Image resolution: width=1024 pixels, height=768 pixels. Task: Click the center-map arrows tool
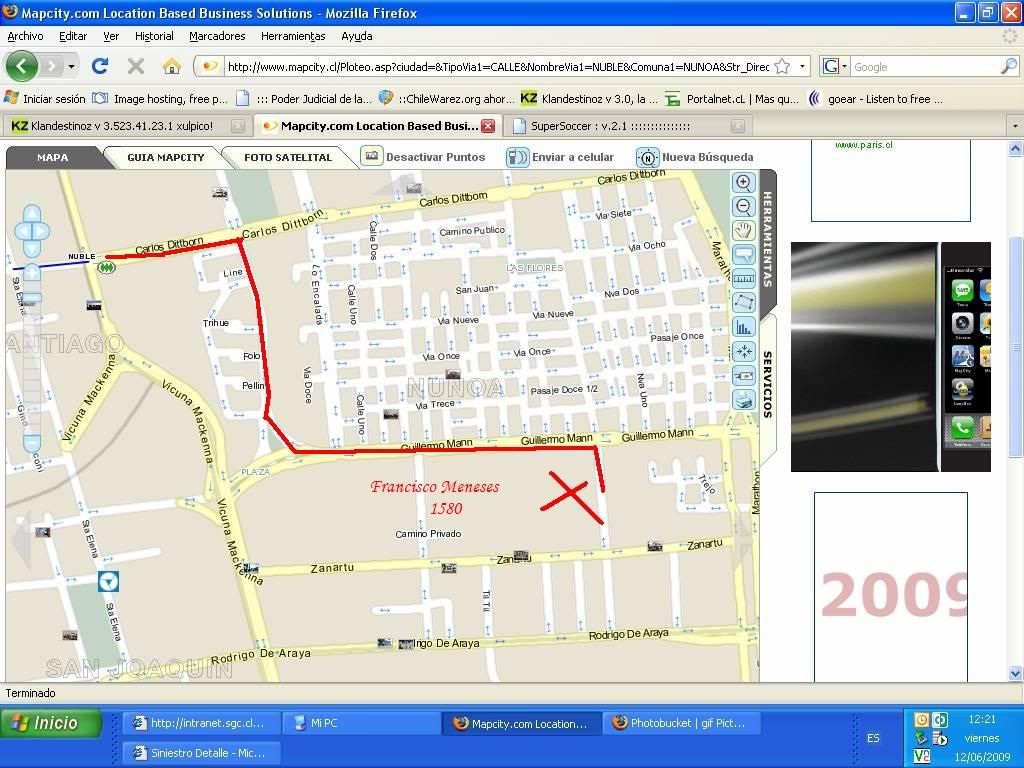(x=744, y=351)
